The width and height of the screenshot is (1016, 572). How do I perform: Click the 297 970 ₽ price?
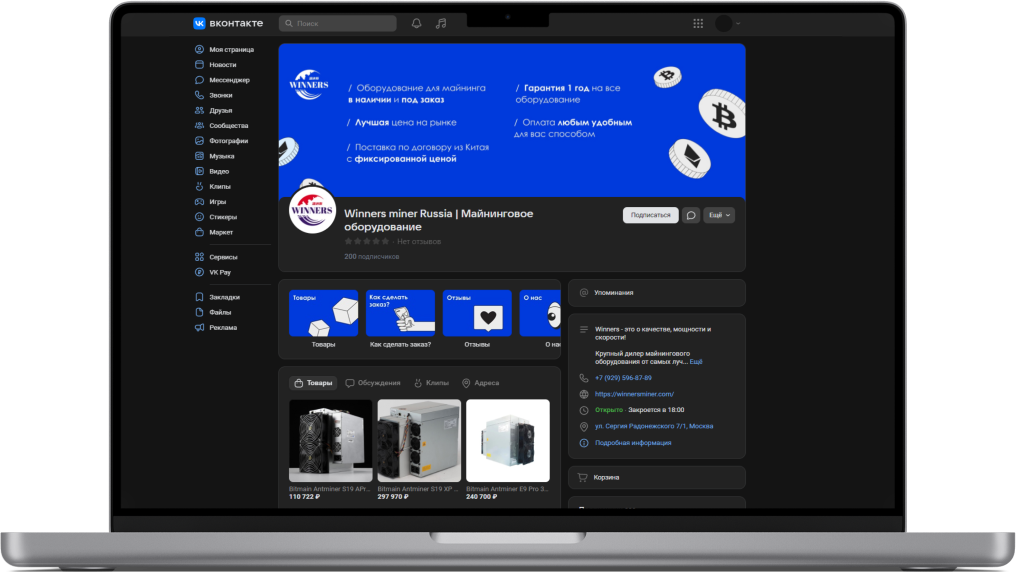coord(393,497)
